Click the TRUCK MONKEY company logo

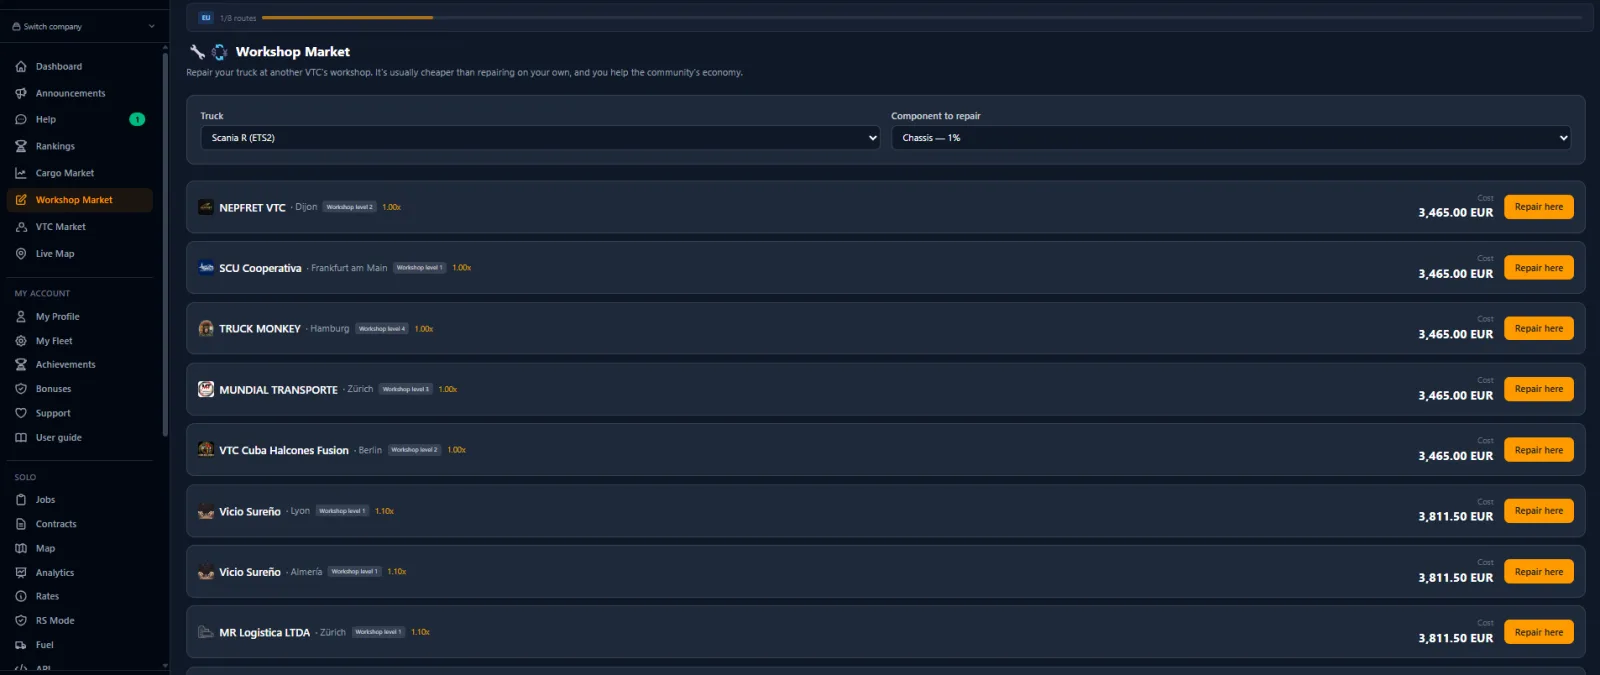pos(206,328)
